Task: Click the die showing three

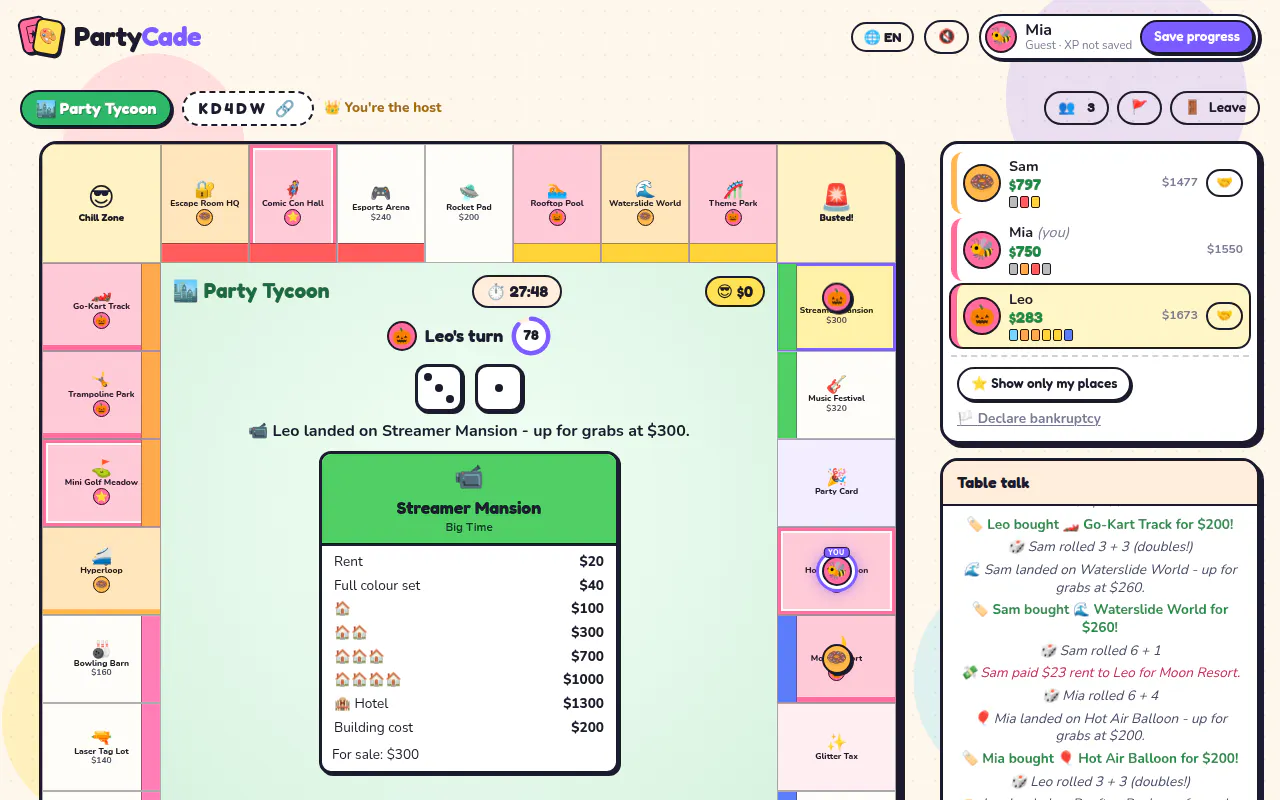Action: pos(440,389)
